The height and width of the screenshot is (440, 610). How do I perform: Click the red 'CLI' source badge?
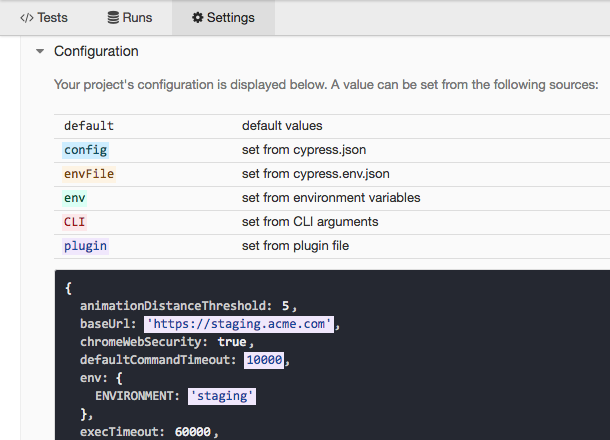click(75, 222)
